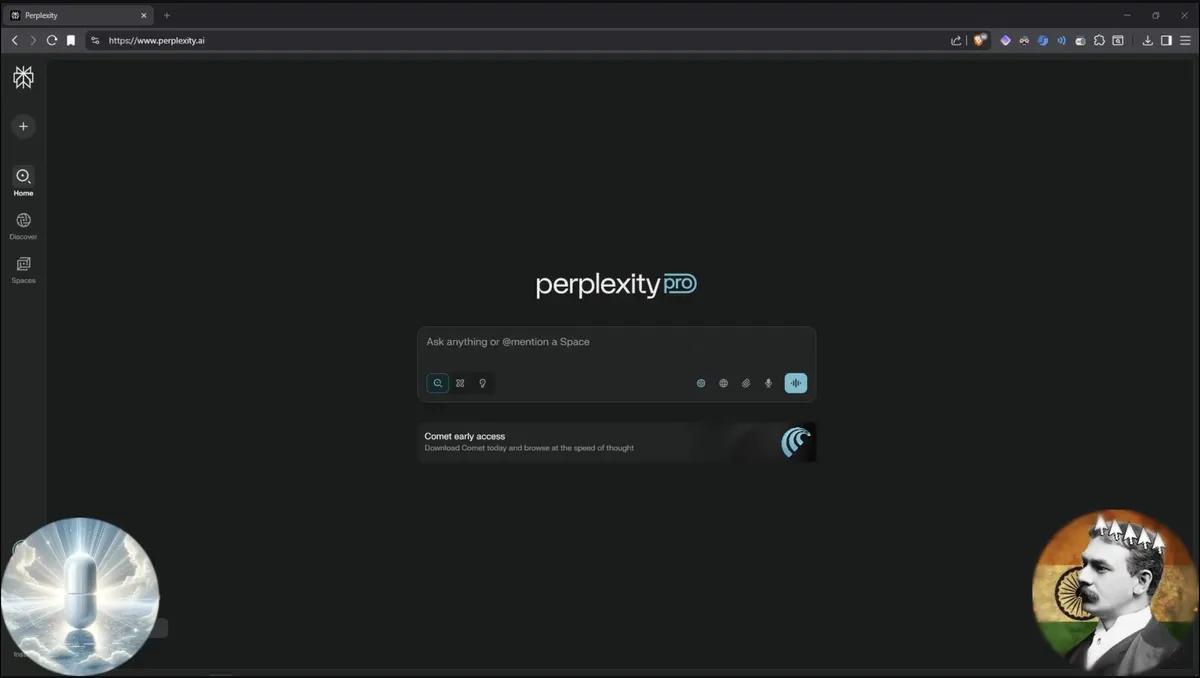This screenshot has width=1200, height=678.
Task: Open the Labs lightbulb mode
Action: (x=482, y=383)
